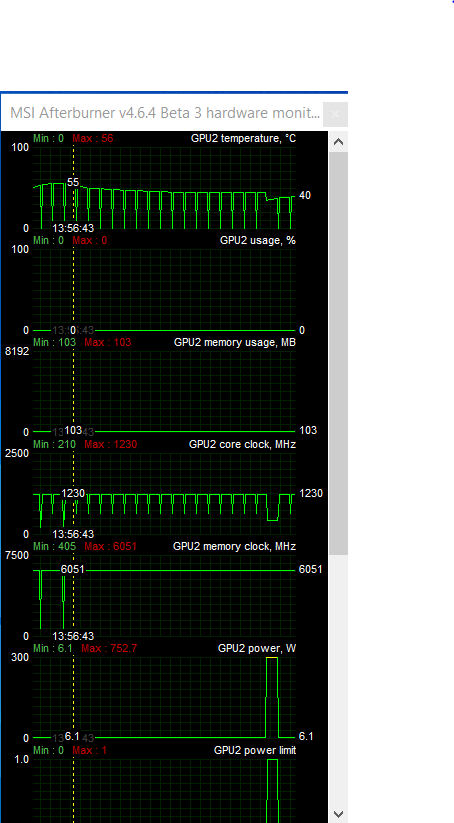Click the 2500 axis maximum of core clock
The width and height of the screenshot is (454, 823).
(x=17, y=453)
